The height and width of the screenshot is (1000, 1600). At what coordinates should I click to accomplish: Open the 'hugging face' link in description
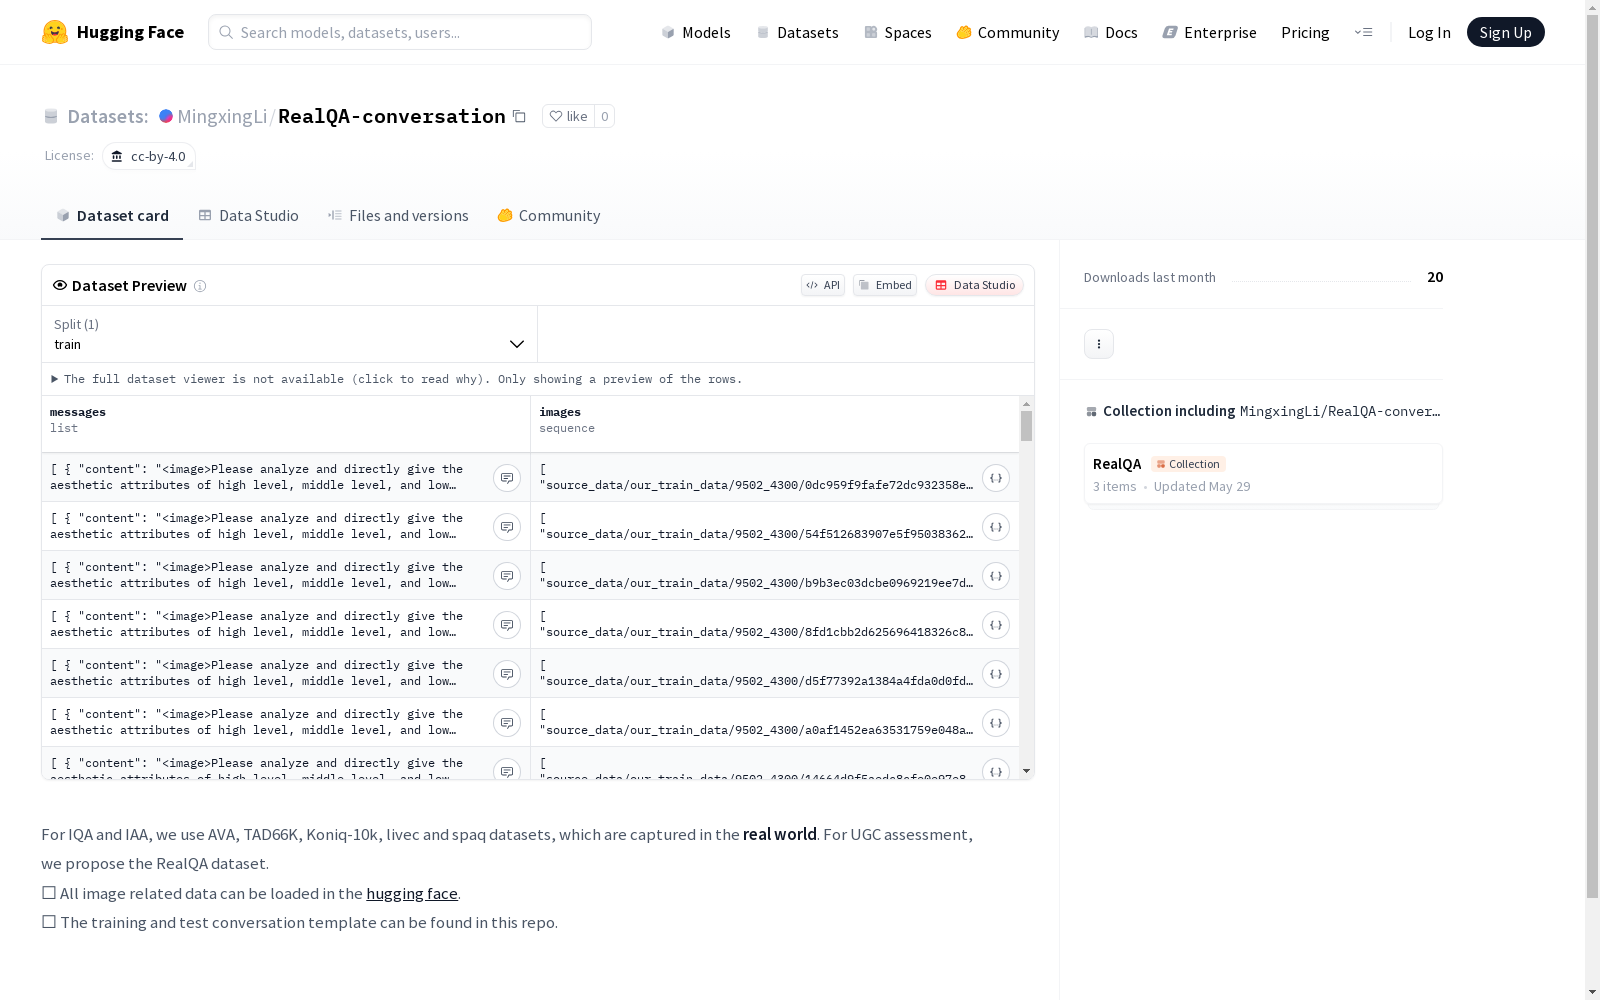click(x=412, y=894)
